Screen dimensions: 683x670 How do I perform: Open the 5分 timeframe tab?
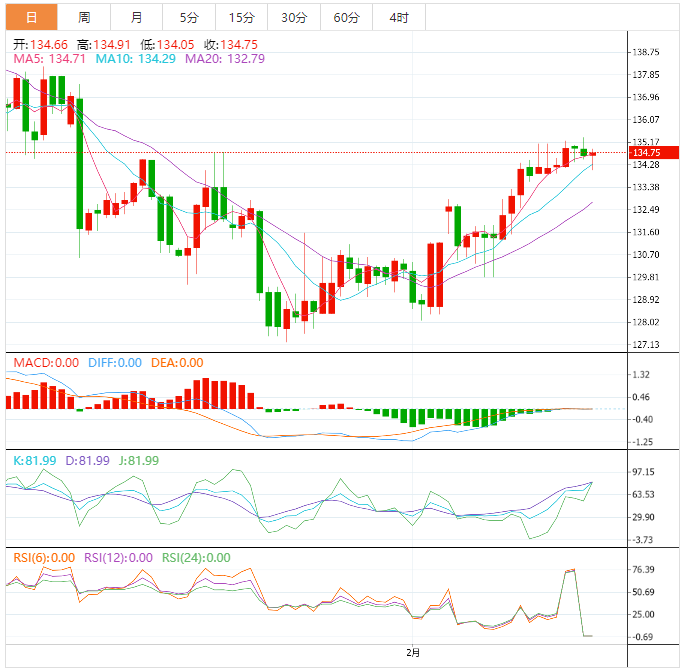coord(189,17)
